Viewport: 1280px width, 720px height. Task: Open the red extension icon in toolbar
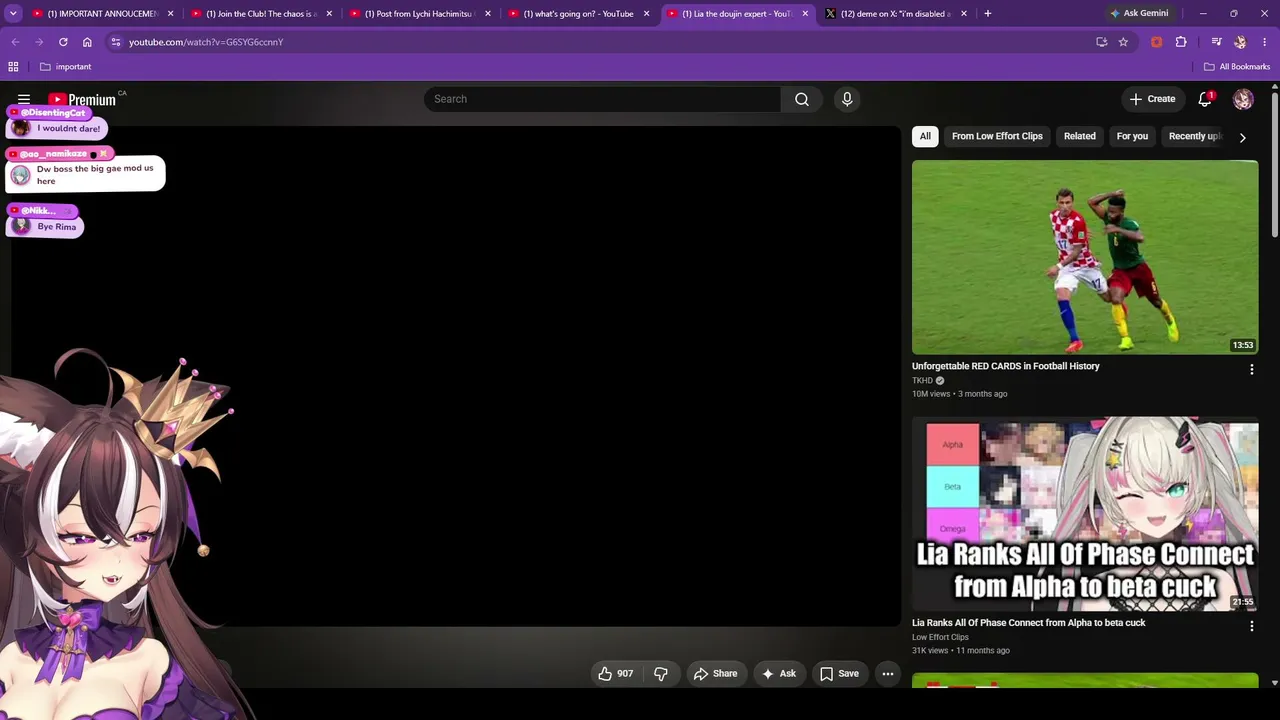click(1157, 42)
